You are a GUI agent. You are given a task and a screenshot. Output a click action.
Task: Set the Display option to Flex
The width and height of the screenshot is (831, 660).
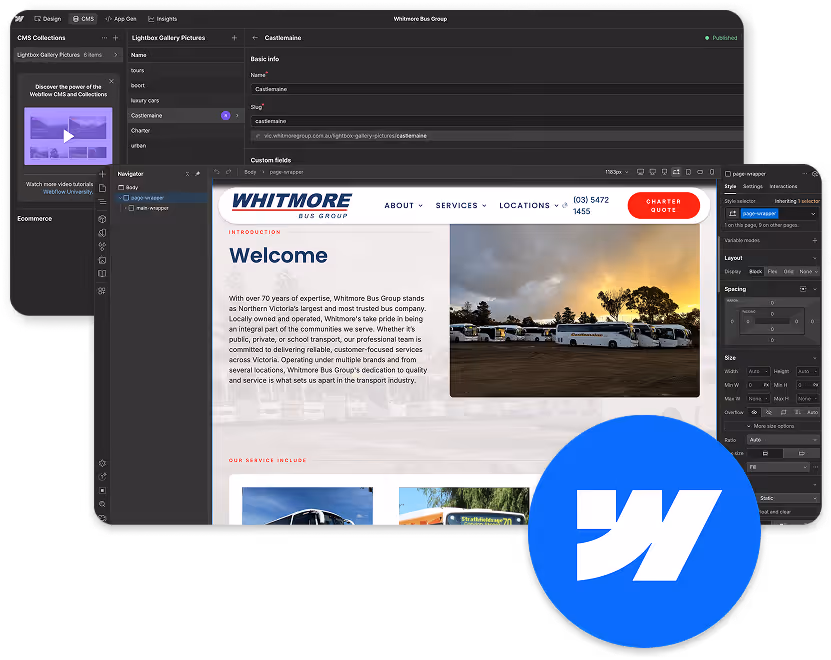tap(773, 271)
